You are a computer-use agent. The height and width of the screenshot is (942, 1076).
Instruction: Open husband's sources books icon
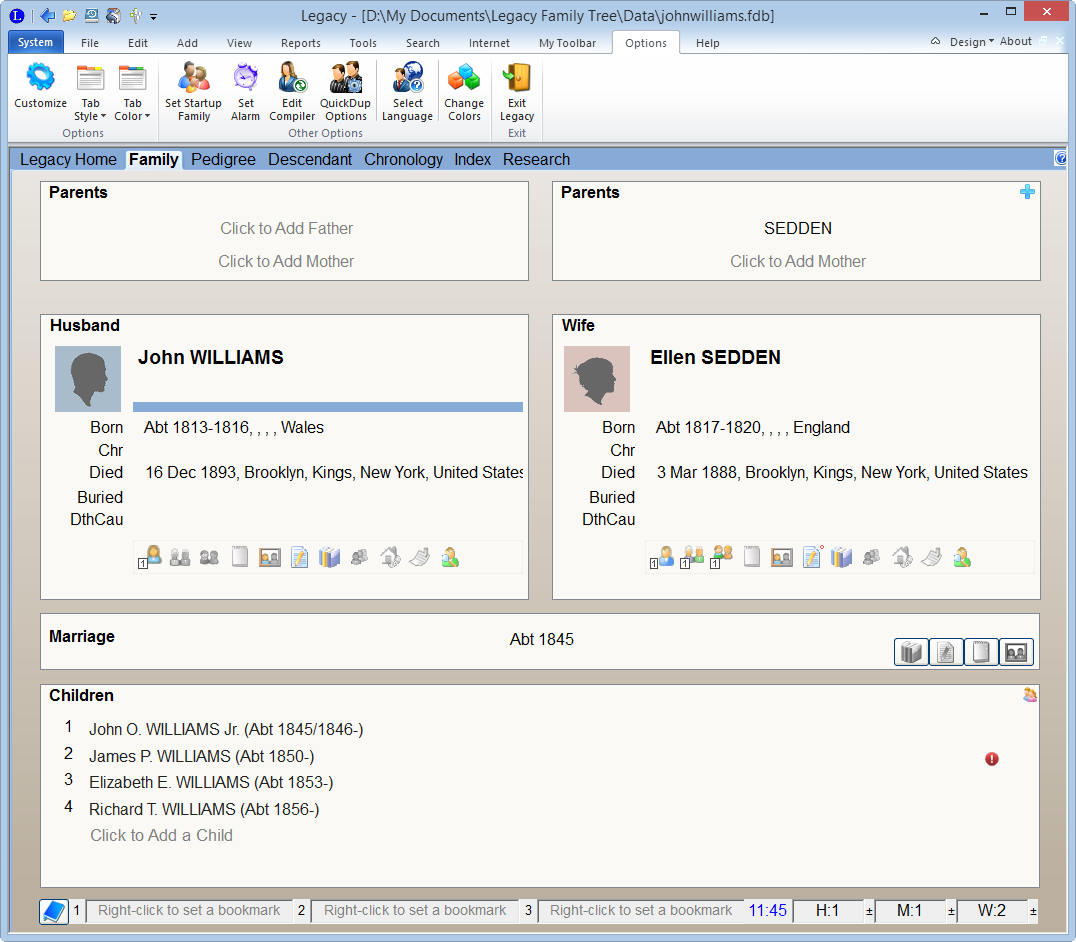pos(329,557)
